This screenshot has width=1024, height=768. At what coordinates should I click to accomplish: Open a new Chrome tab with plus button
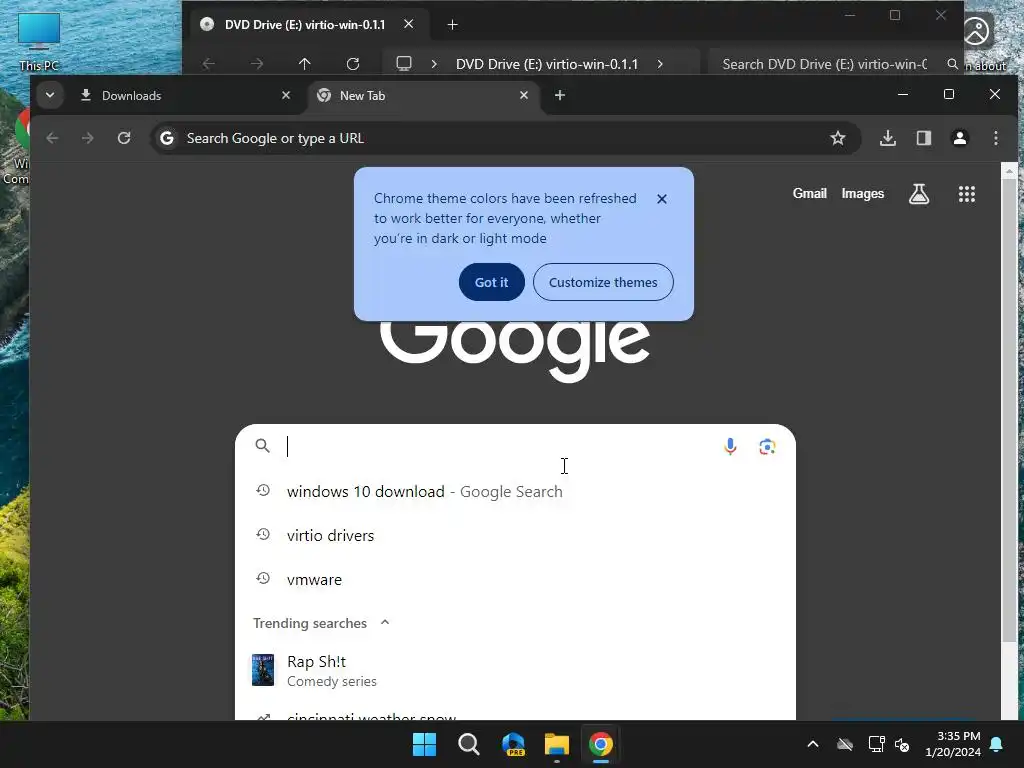pos(560,95)
